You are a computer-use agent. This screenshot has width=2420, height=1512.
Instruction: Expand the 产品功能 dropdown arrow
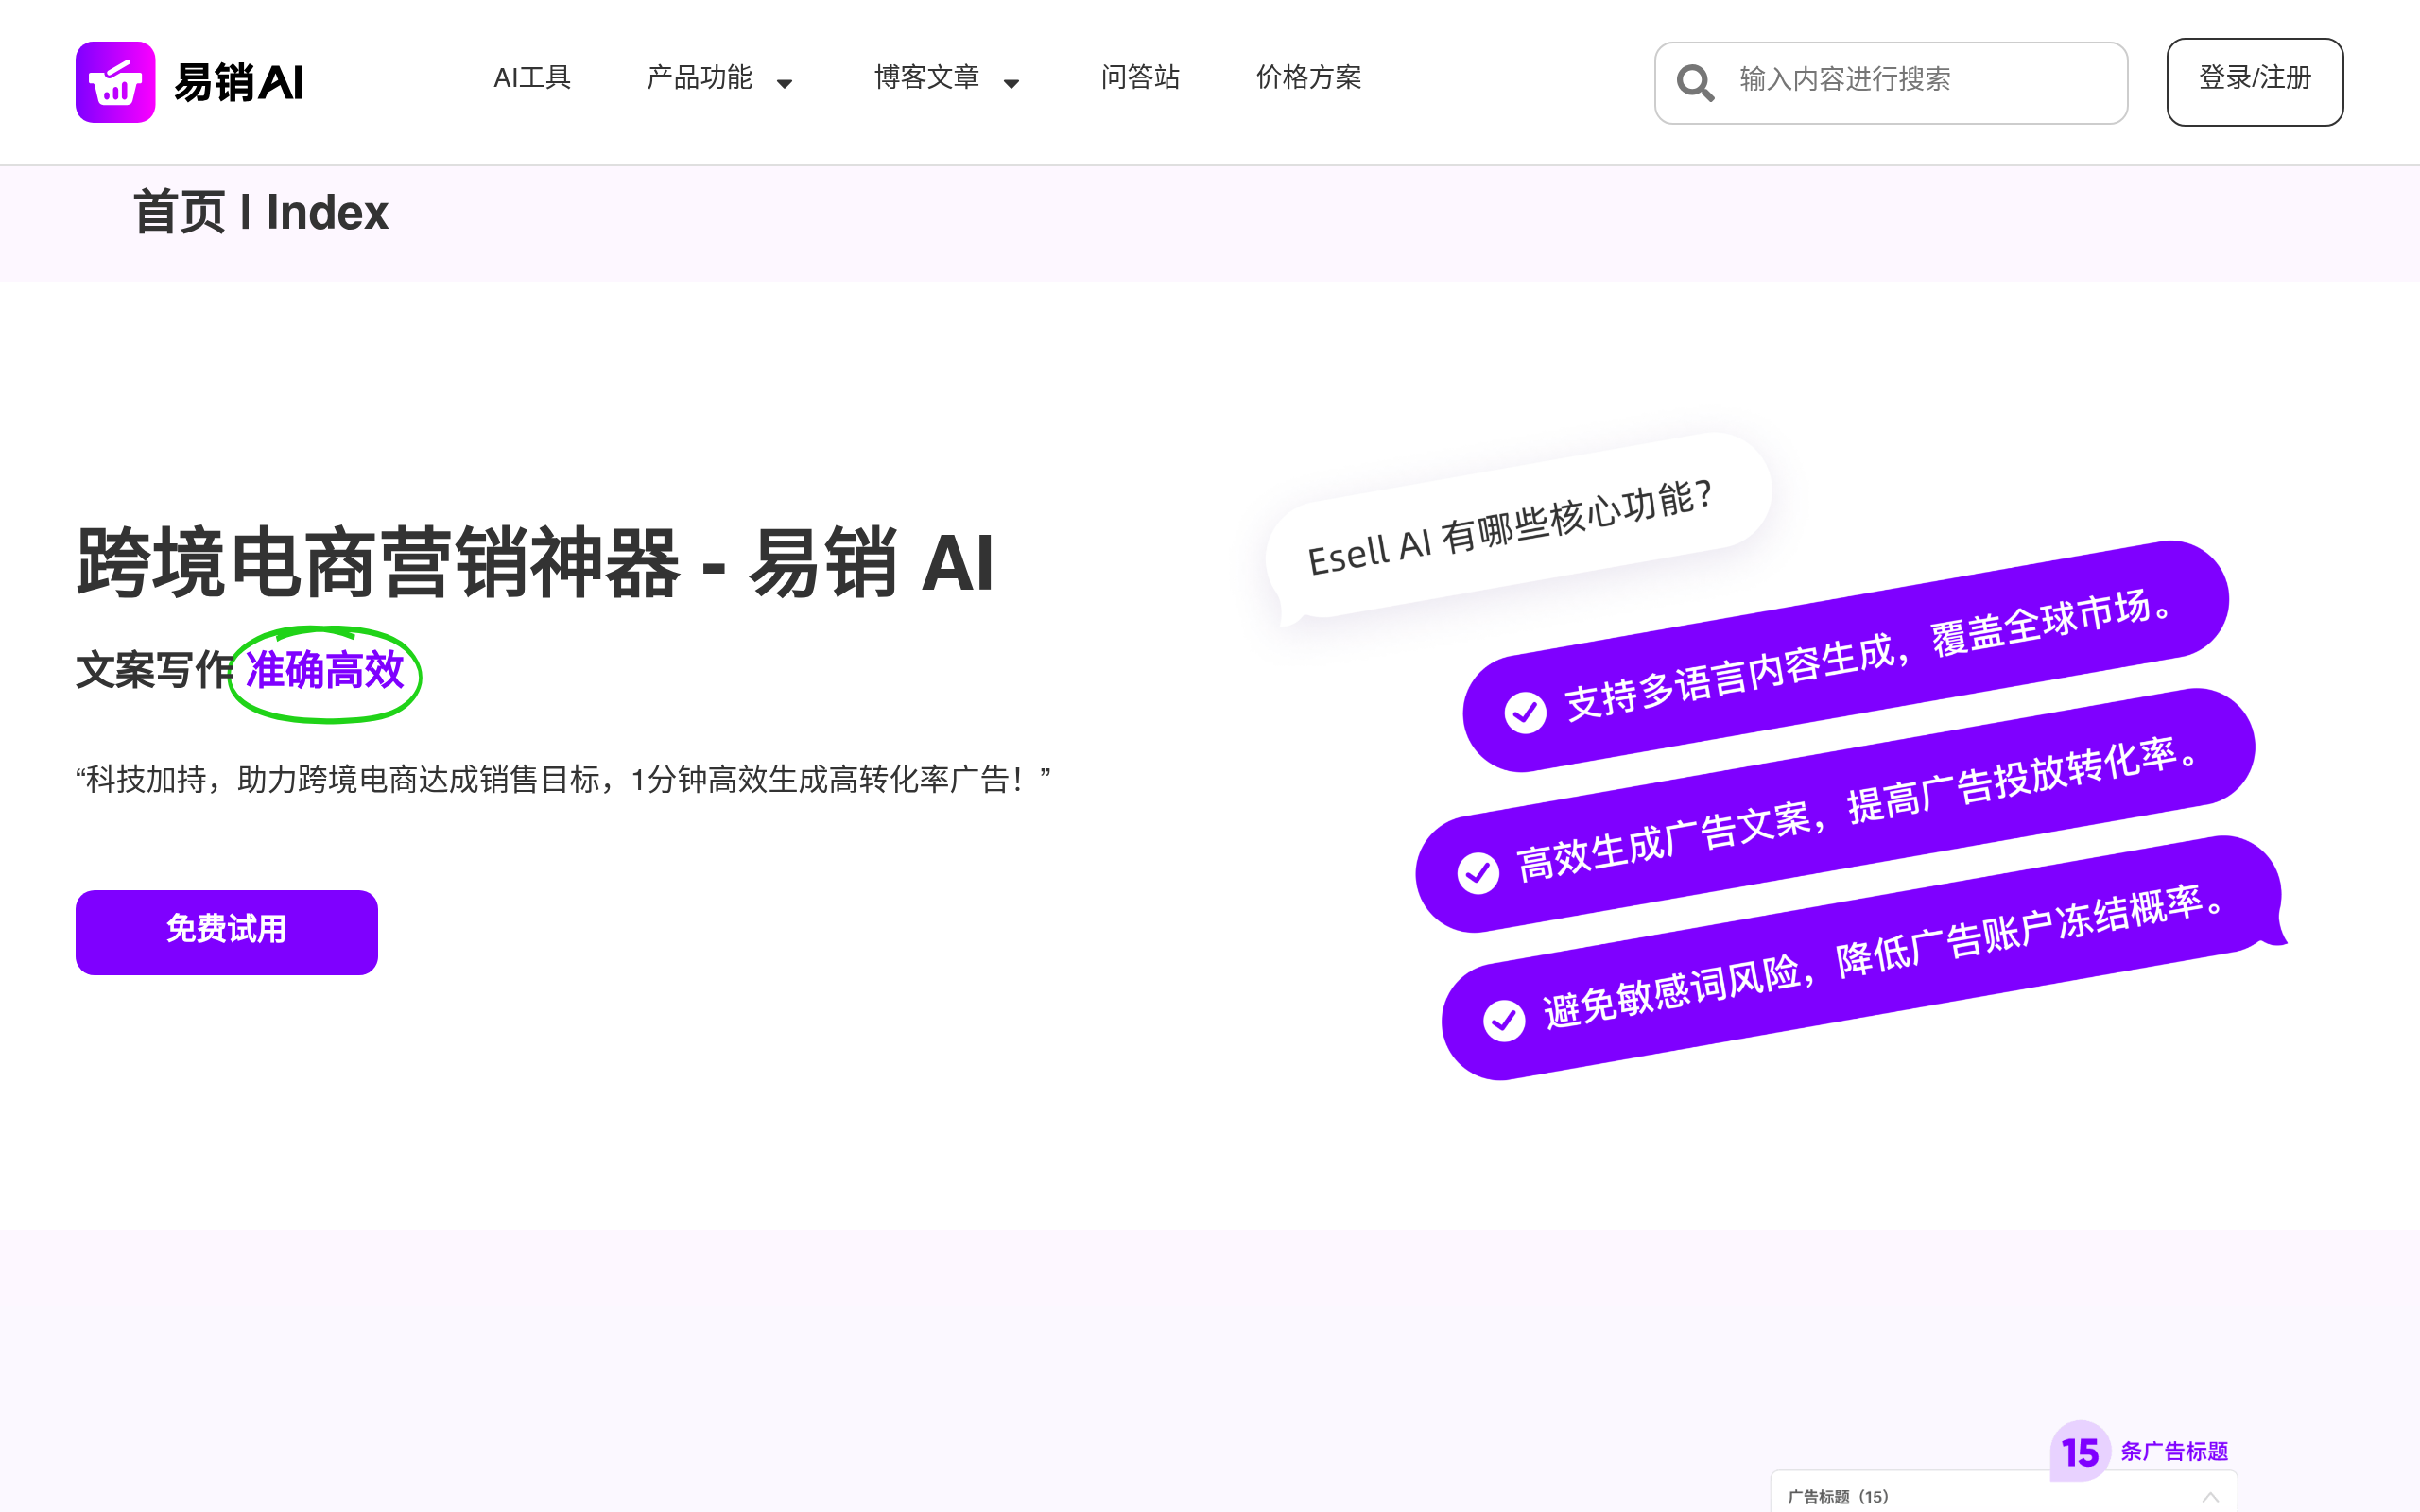tap(785, 83)
